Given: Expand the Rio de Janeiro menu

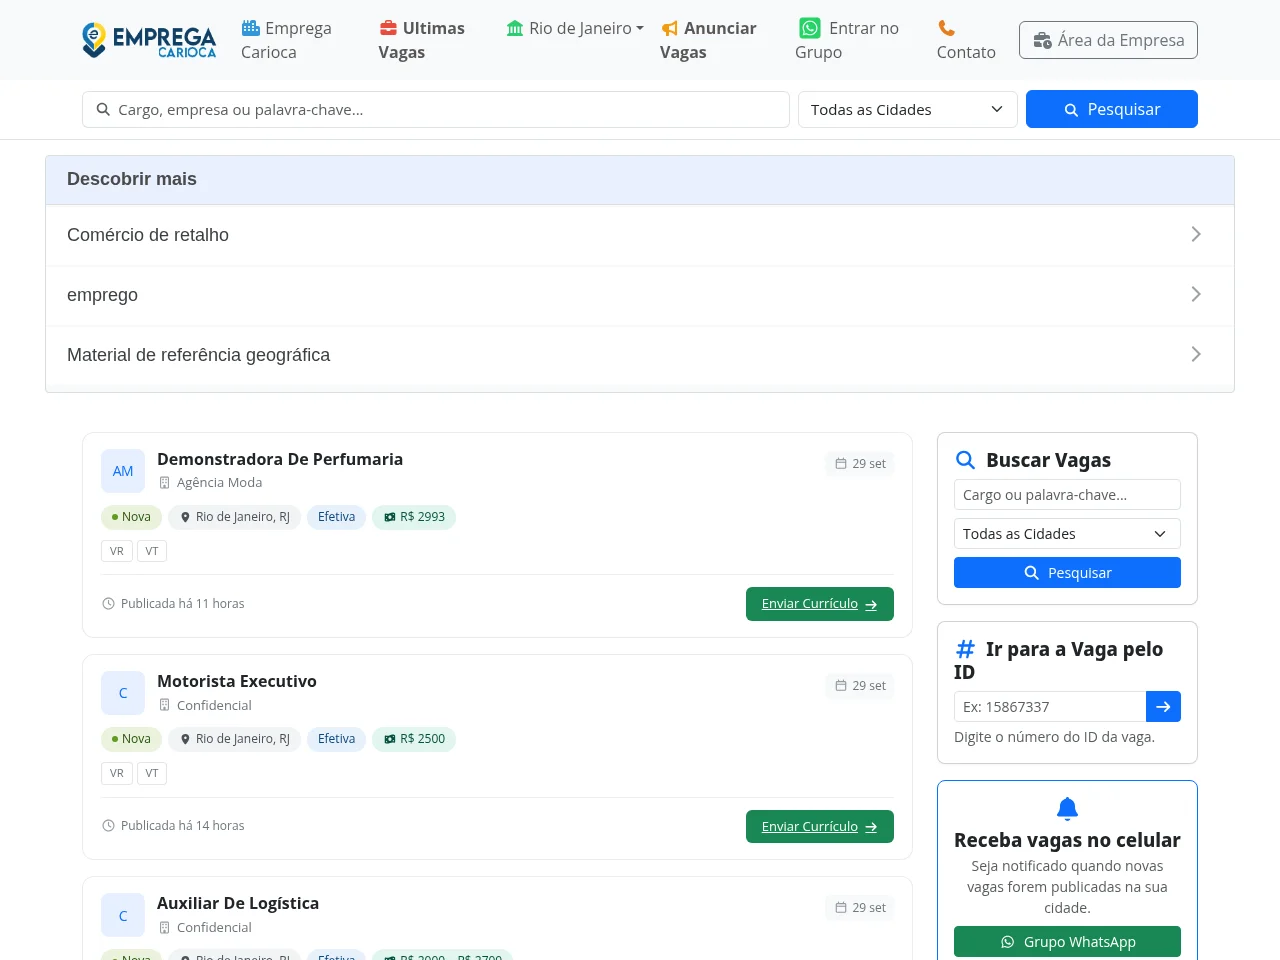Looking at the screenshot, I should pos(575,28).
